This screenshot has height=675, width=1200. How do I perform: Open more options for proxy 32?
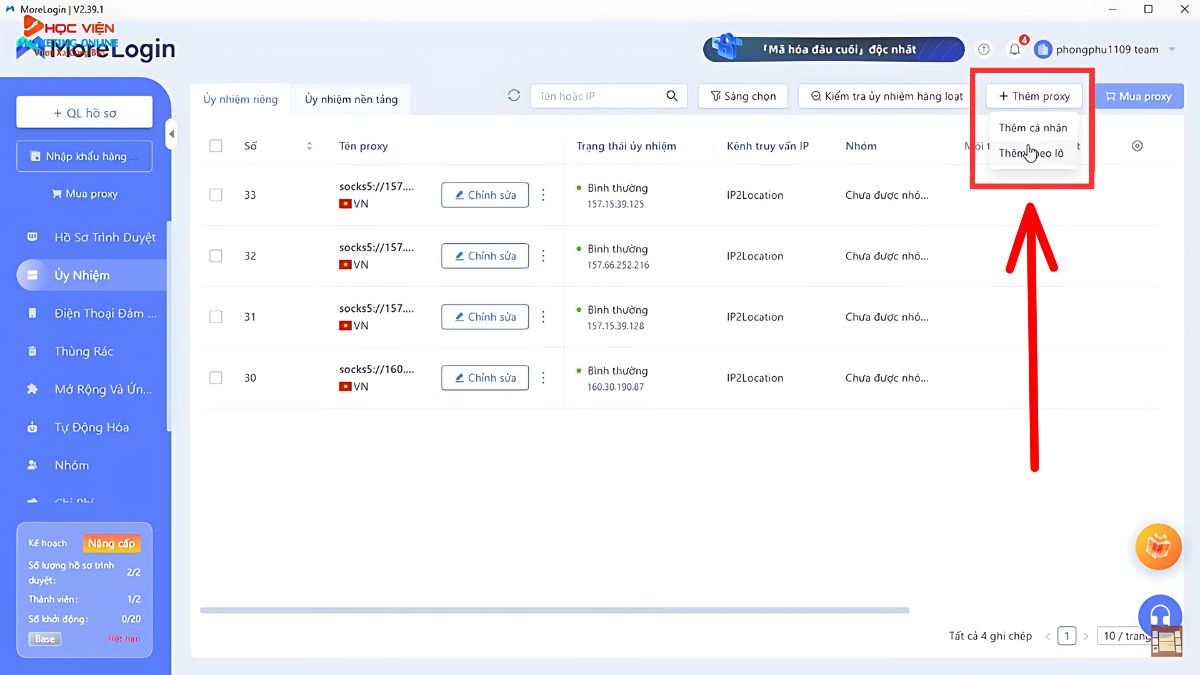click(x=543, y=256)
